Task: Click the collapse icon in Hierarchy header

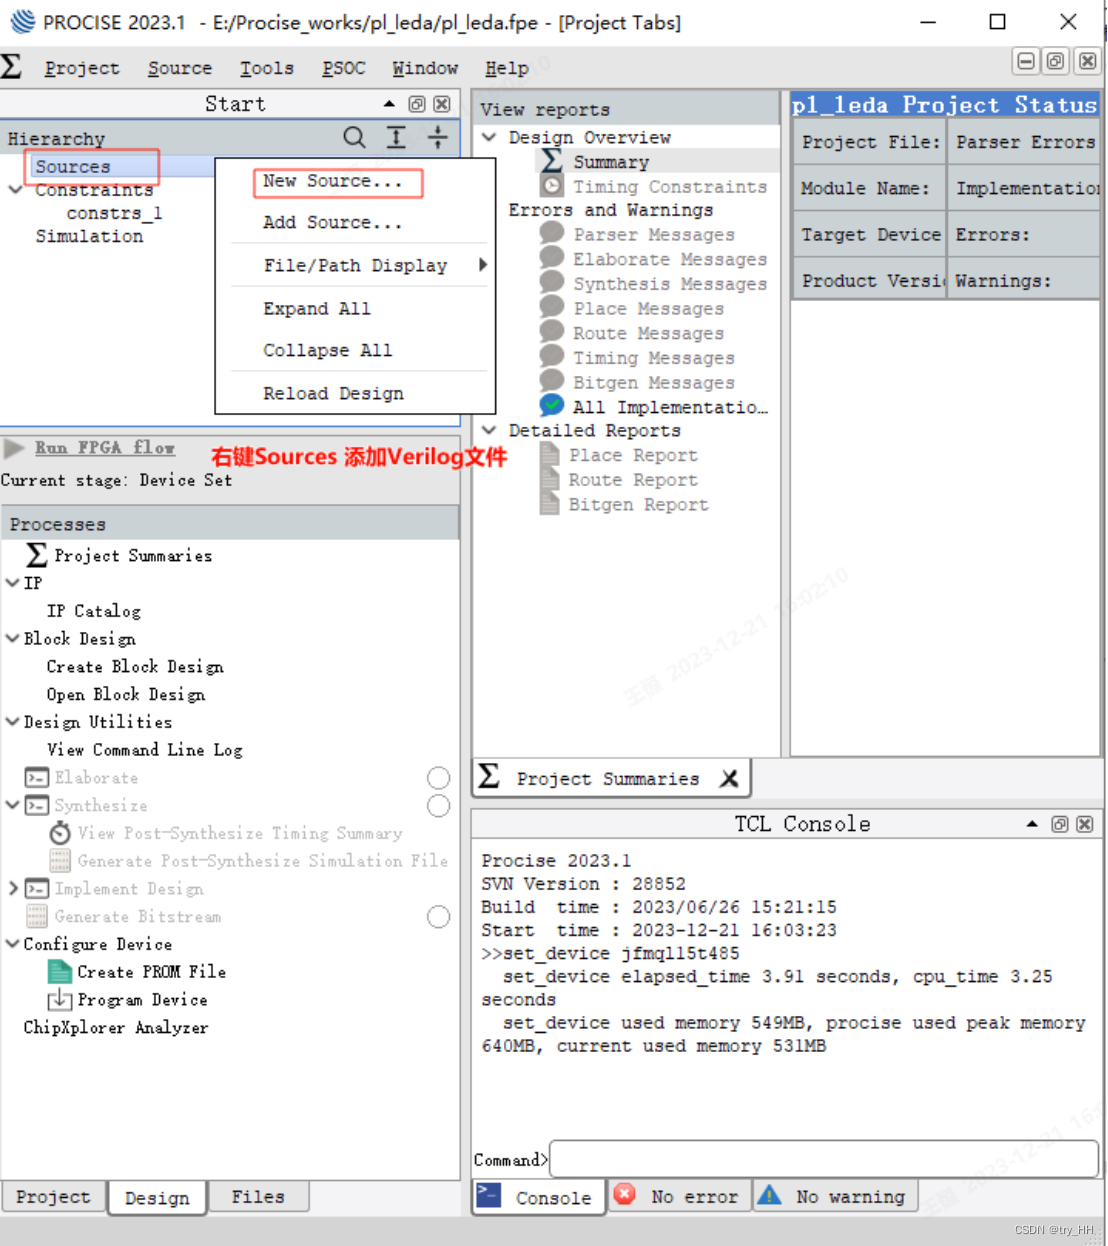Action: click(x=438, y=137)
